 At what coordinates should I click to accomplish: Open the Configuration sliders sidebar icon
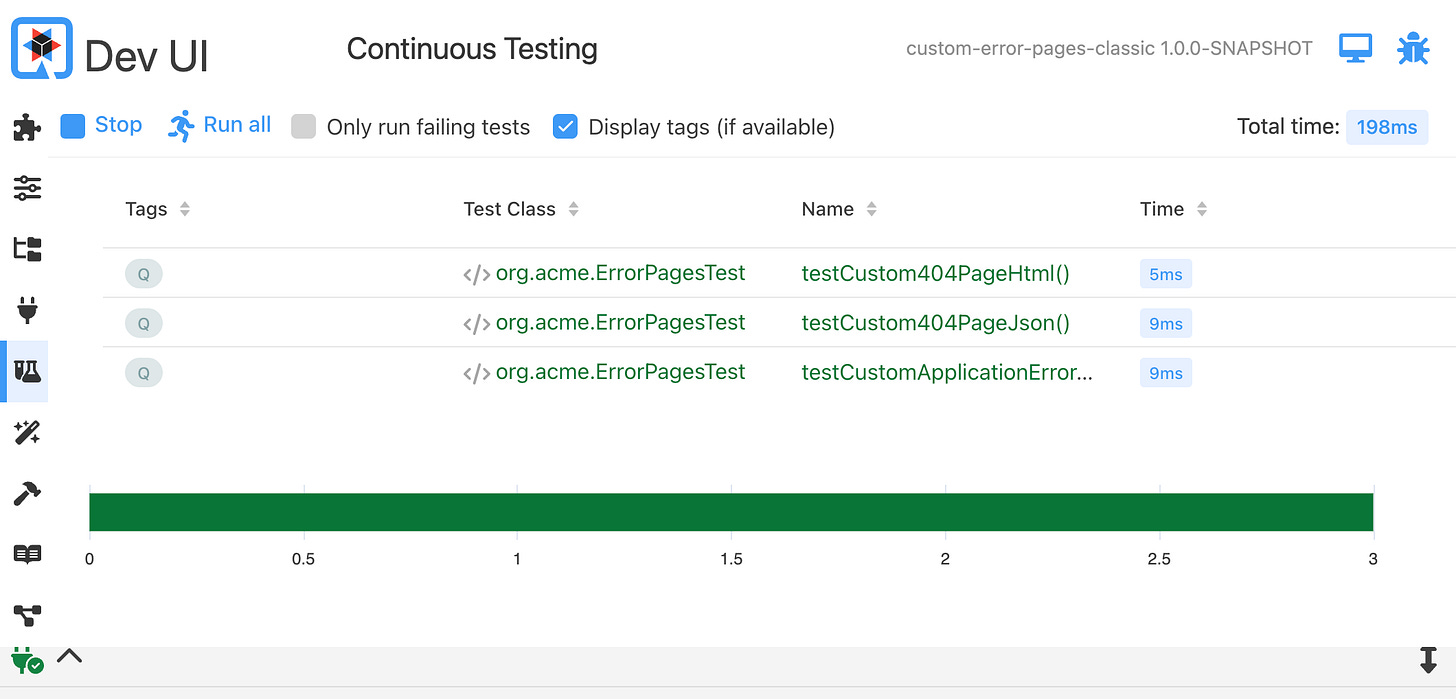pyautogui.click(x=27, y=187)
